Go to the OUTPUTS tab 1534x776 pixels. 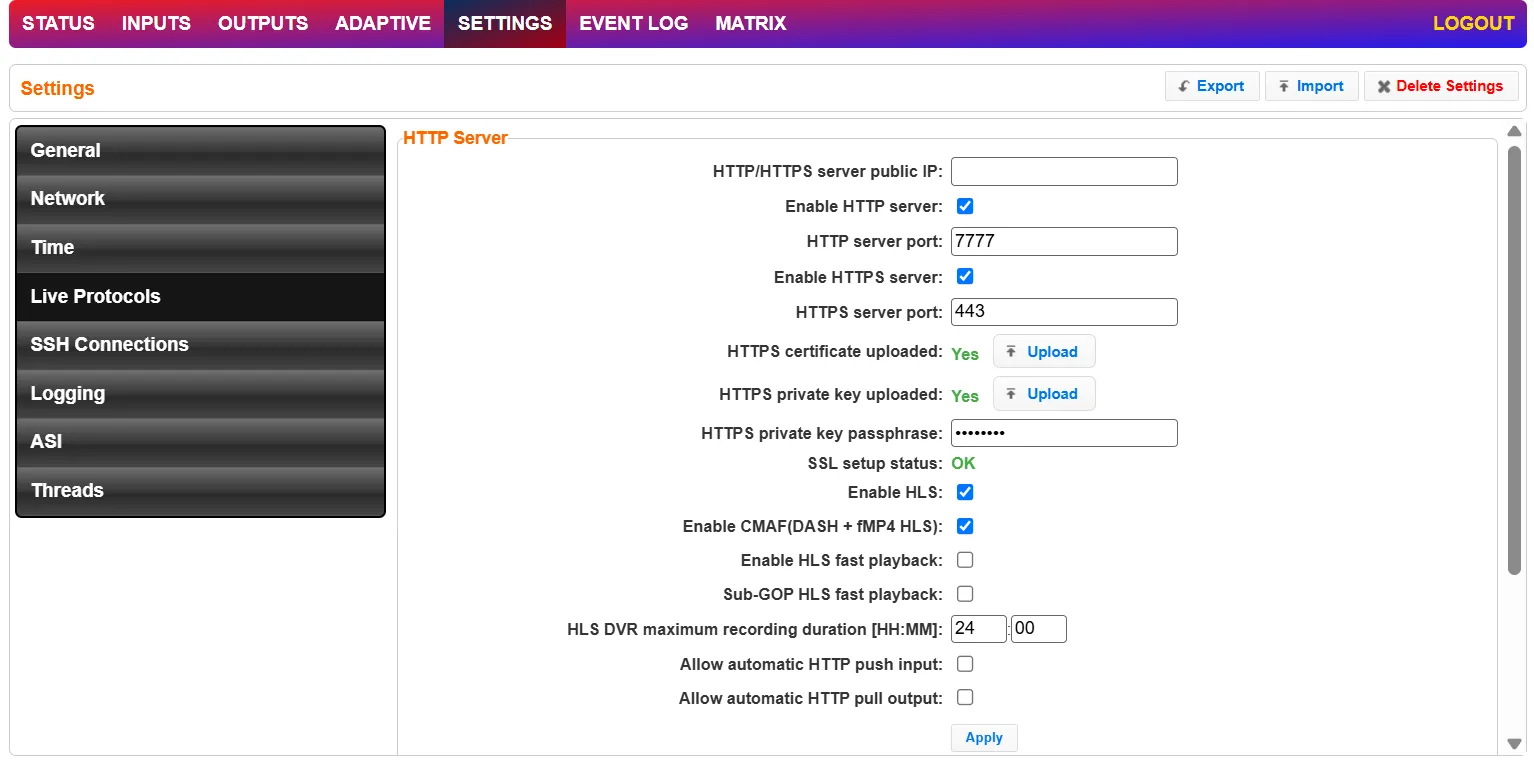[x=263, y=23]
